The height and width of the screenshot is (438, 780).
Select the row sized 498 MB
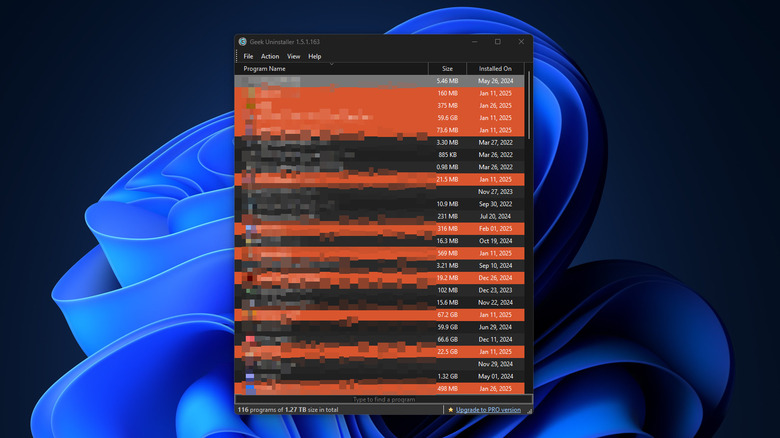tap(380, 389)
